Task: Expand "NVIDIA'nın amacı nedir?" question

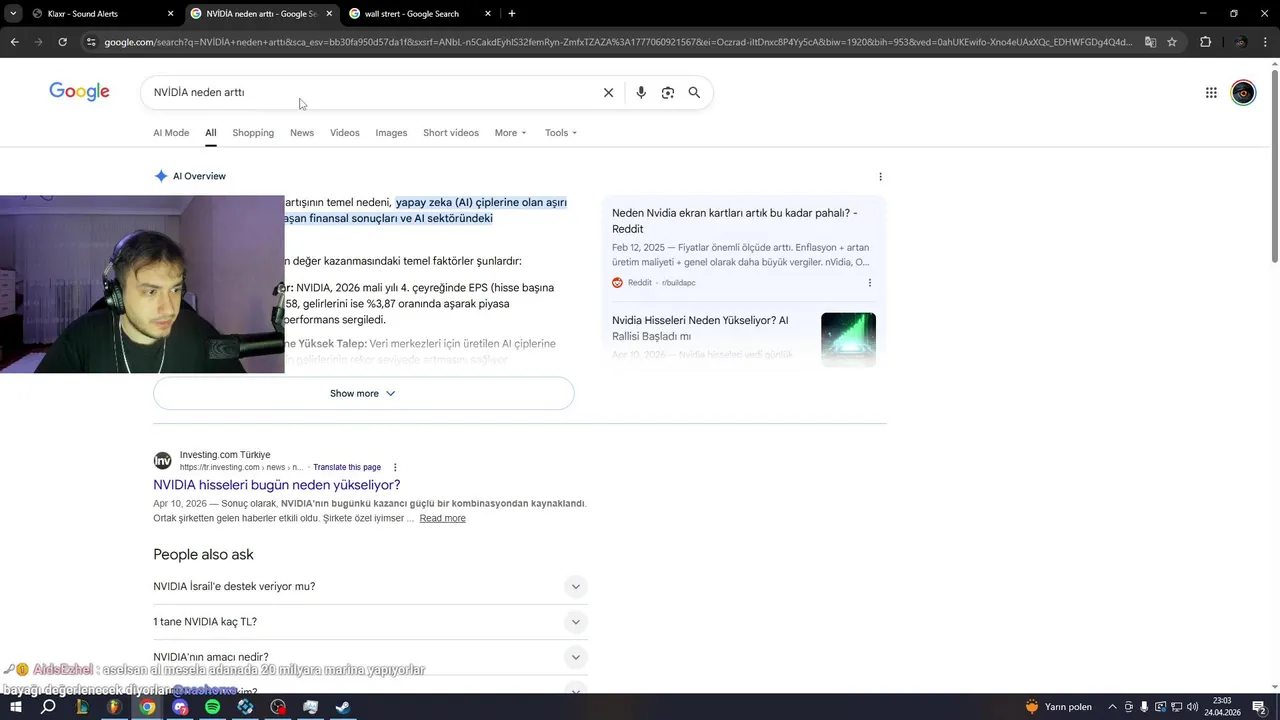Action: coord(370,657)
